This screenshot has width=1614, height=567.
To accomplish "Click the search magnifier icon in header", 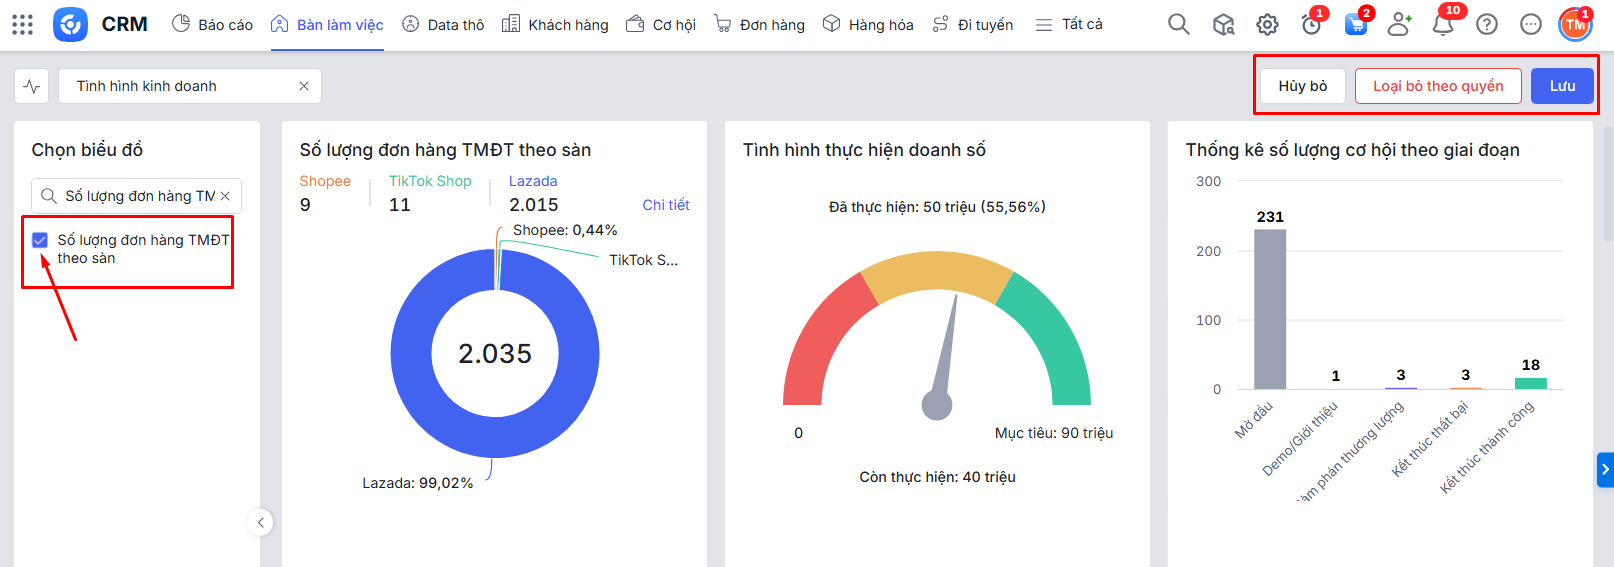I will point(1179,24).
